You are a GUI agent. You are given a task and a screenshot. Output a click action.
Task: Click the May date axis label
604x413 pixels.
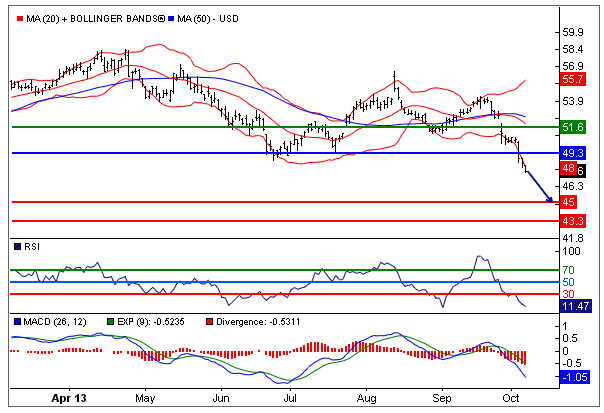point(145,398)
